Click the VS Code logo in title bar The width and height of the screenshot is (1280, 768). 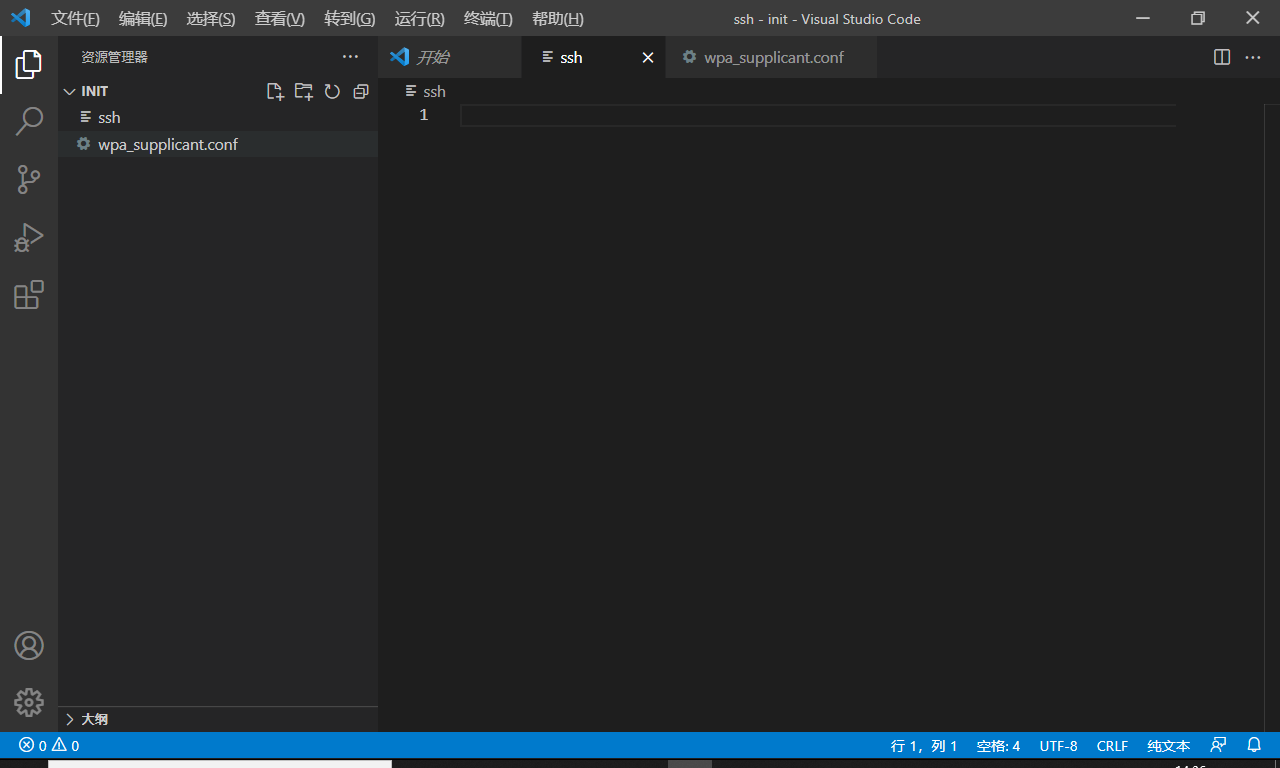point(20,18)
